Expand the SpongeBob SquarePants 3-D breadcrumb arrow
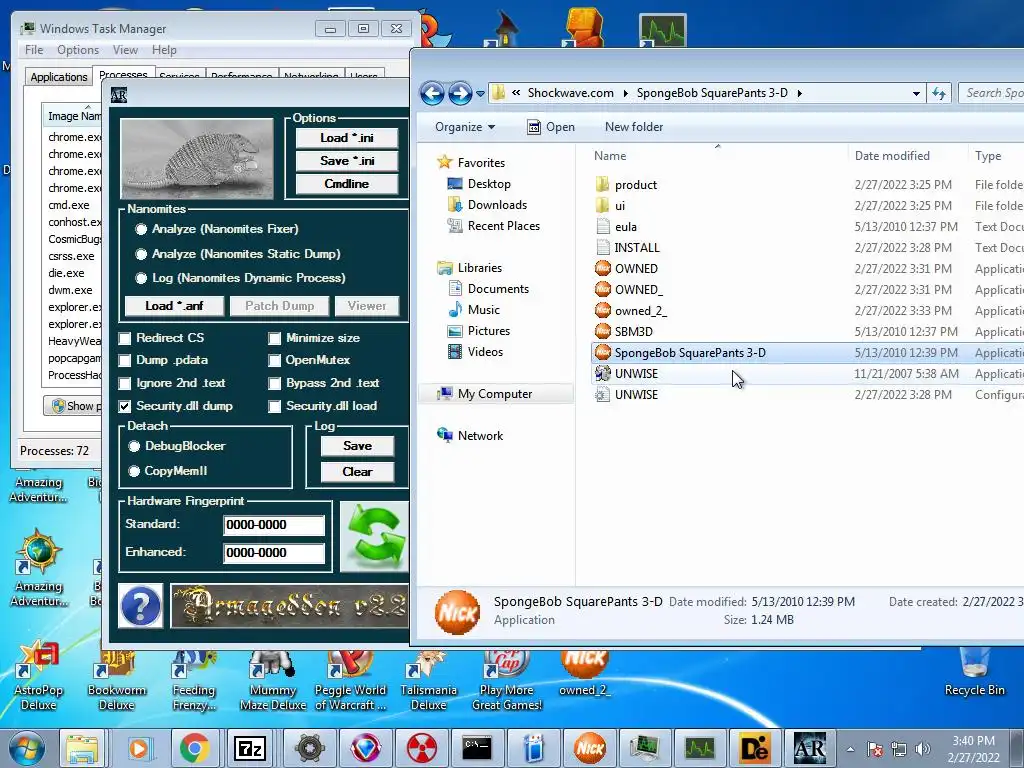 (799, 93)
